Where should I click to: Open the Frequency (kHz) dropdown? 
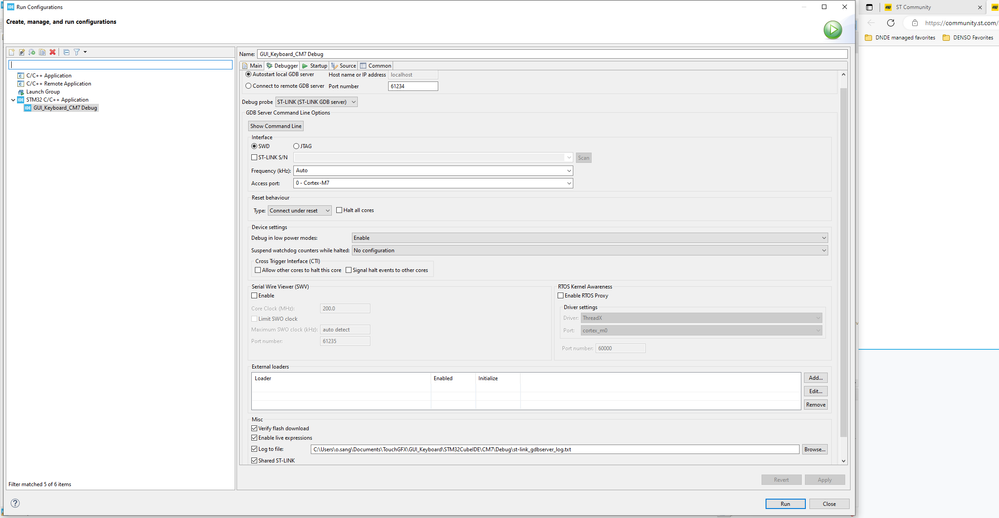click(433, 171)
